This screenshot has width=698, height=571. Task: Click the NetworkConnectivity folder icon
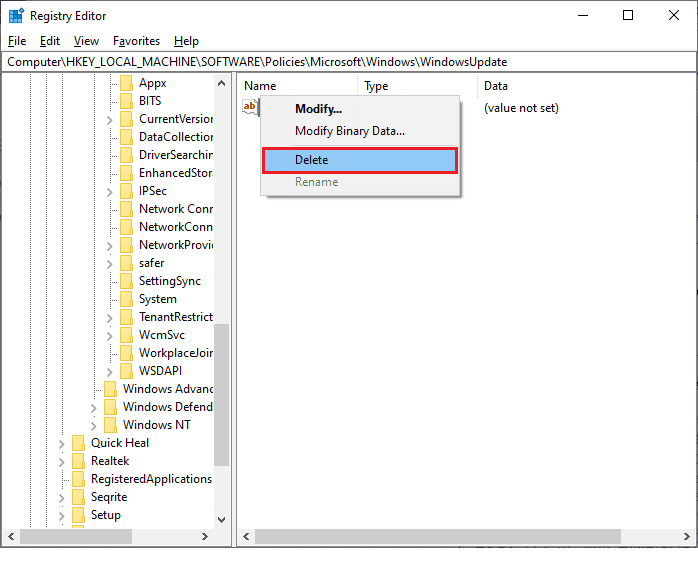point(126,227)
